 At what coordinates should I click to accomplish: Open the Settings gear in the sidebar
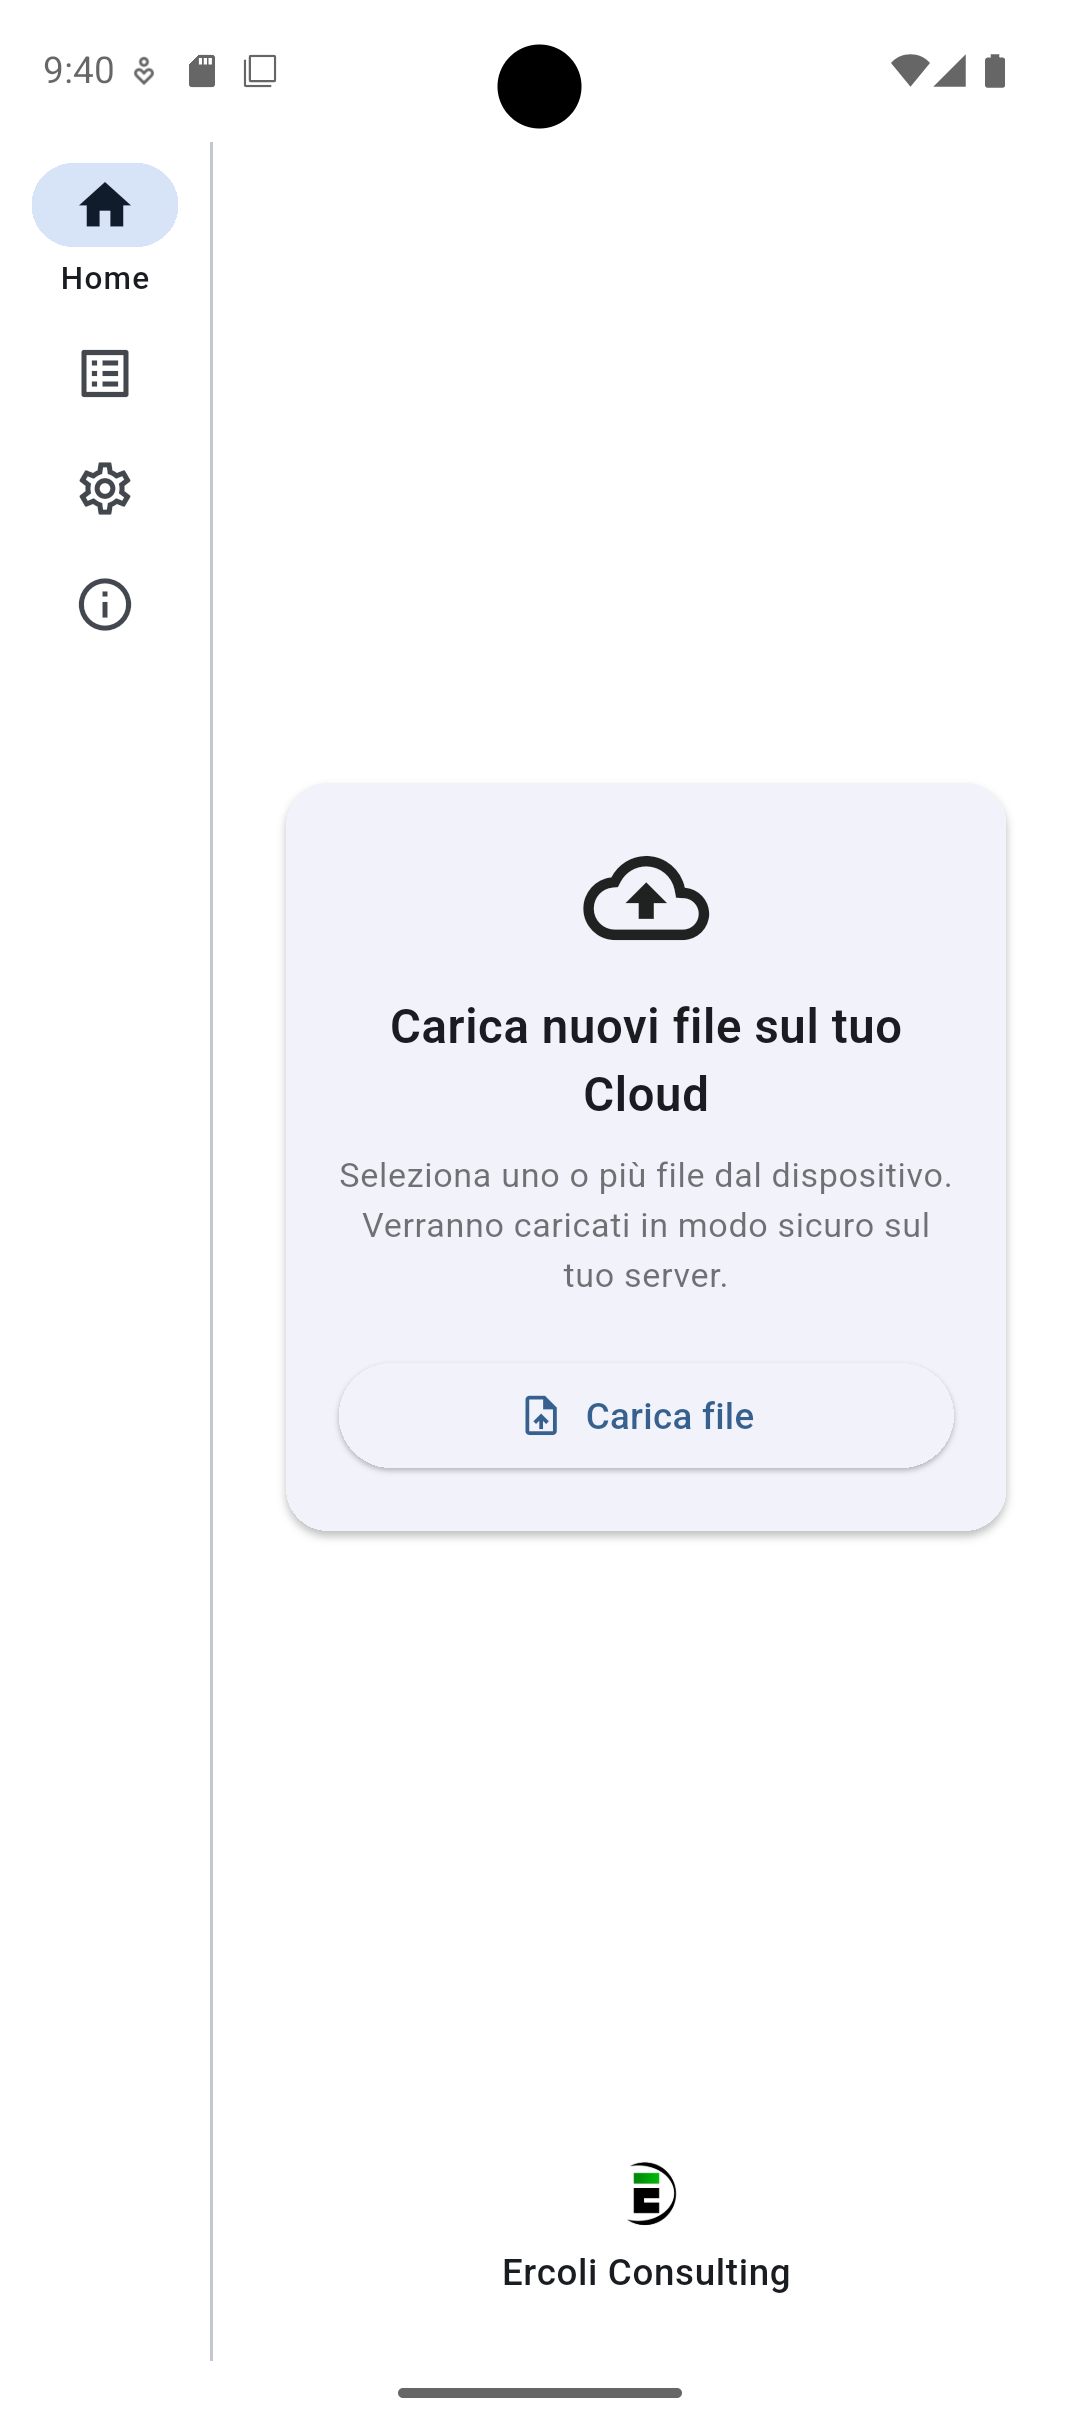coord(105,489)
